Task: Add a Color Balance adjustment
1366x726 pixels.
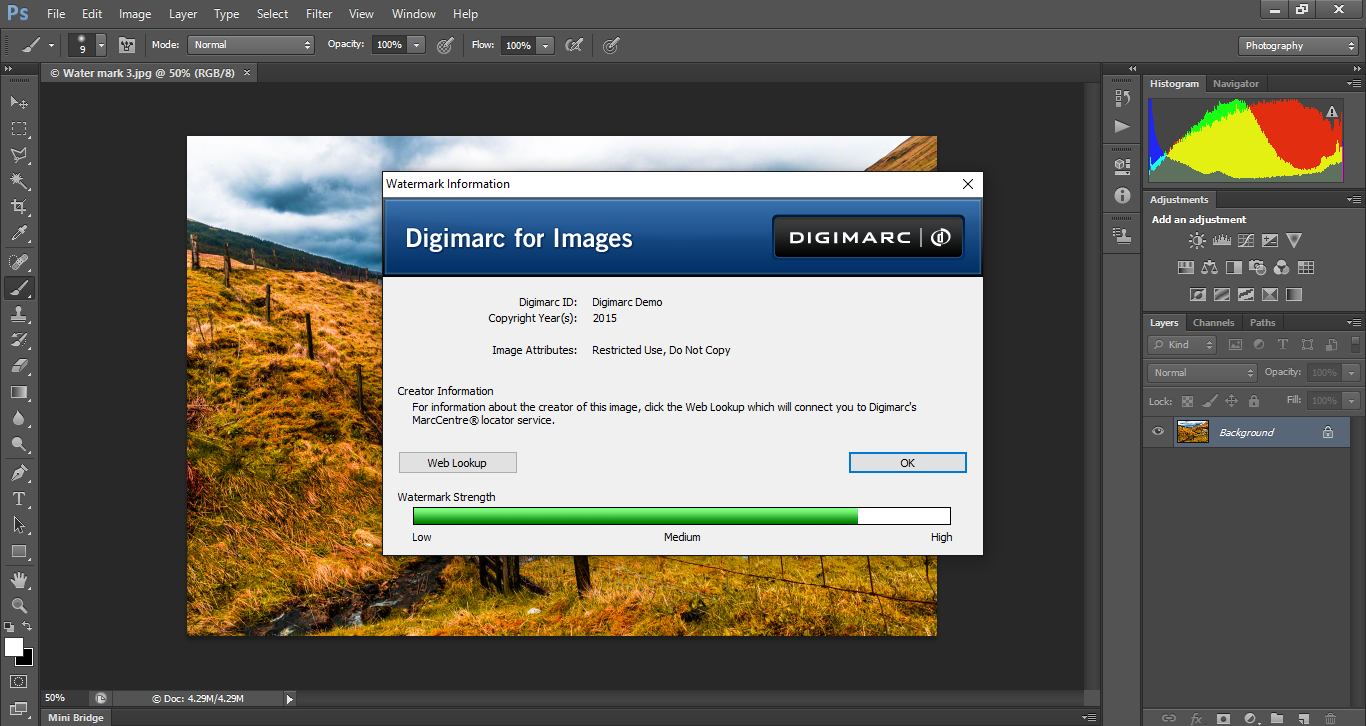Action: coord(1209,267)
